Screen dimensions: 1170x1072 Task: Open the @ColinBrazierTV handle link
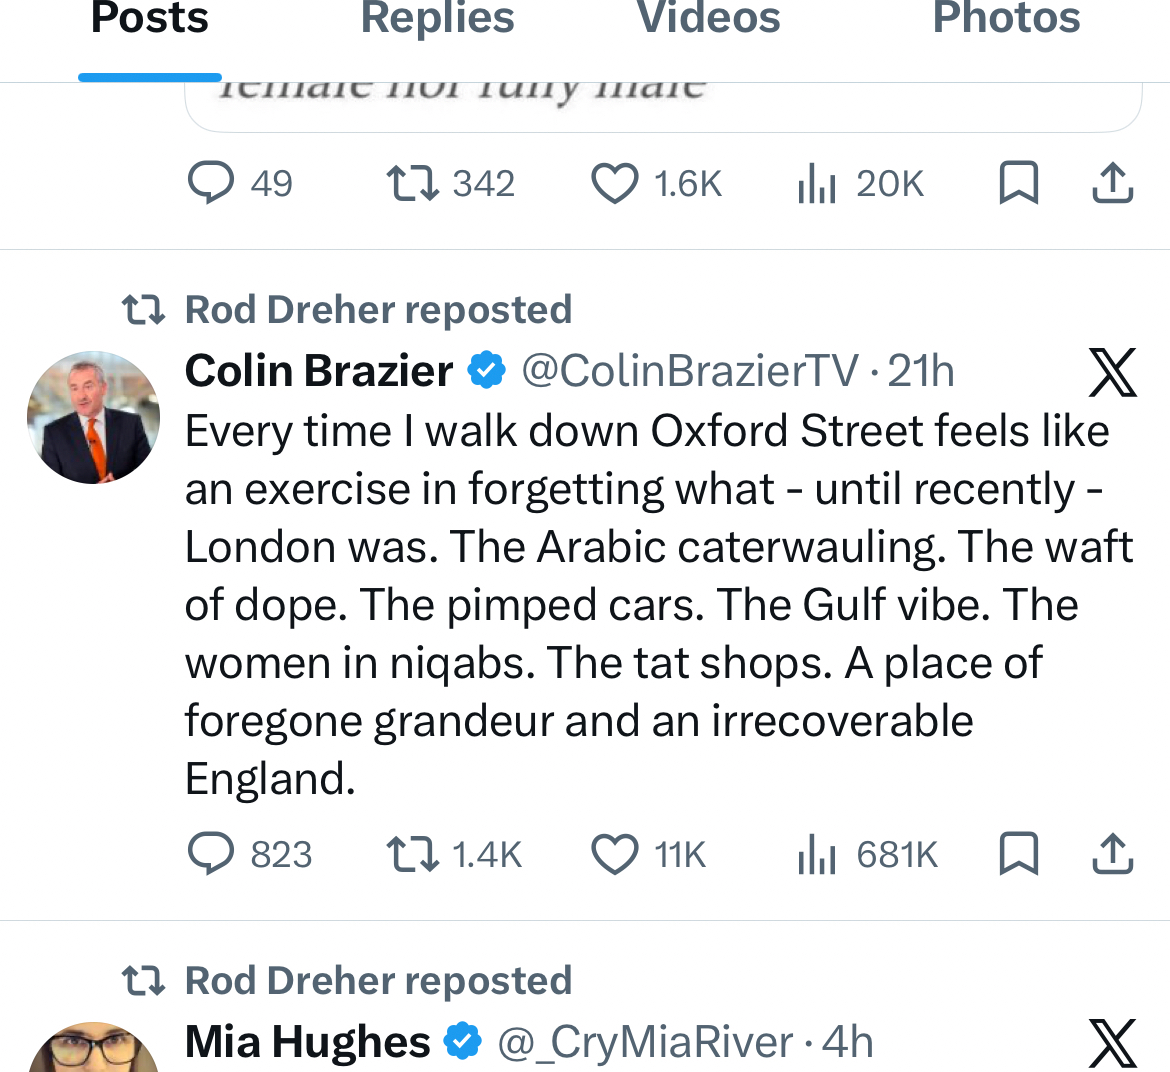coord(690,372)
